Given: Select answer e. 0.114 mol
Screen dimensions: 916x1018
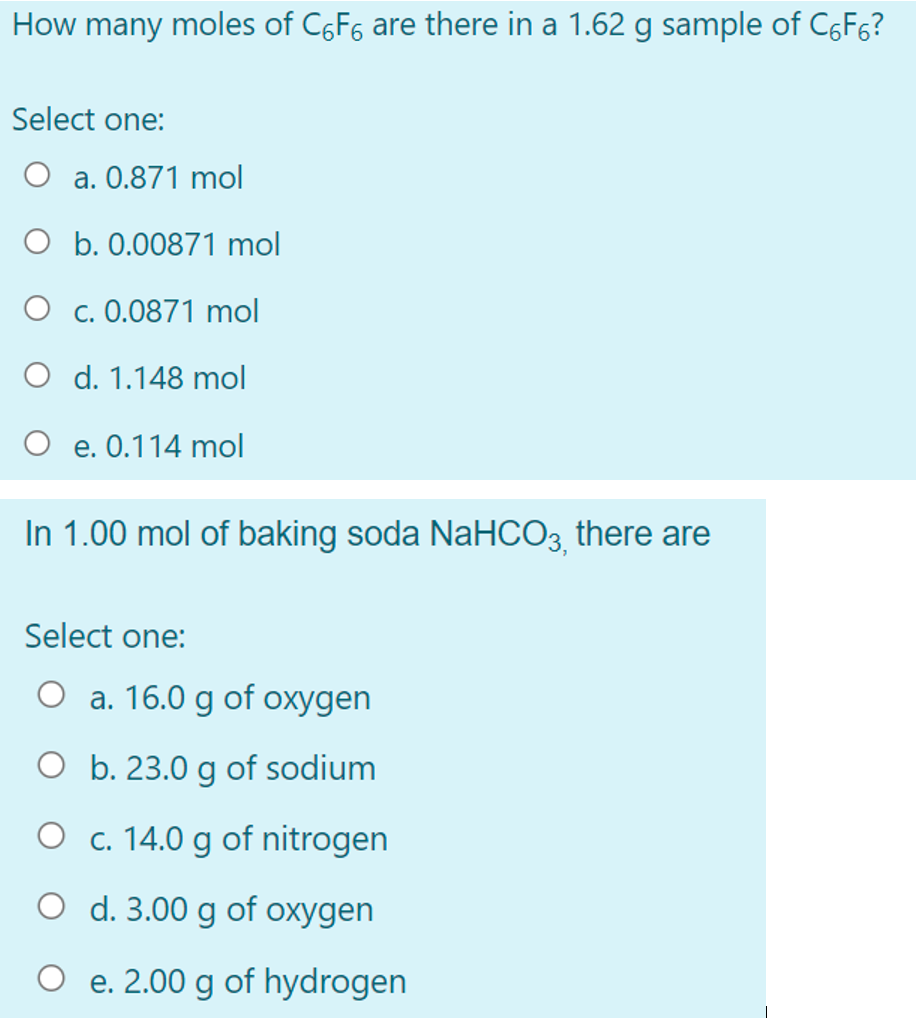Looking at the screenshot, I should coord(37,441).
